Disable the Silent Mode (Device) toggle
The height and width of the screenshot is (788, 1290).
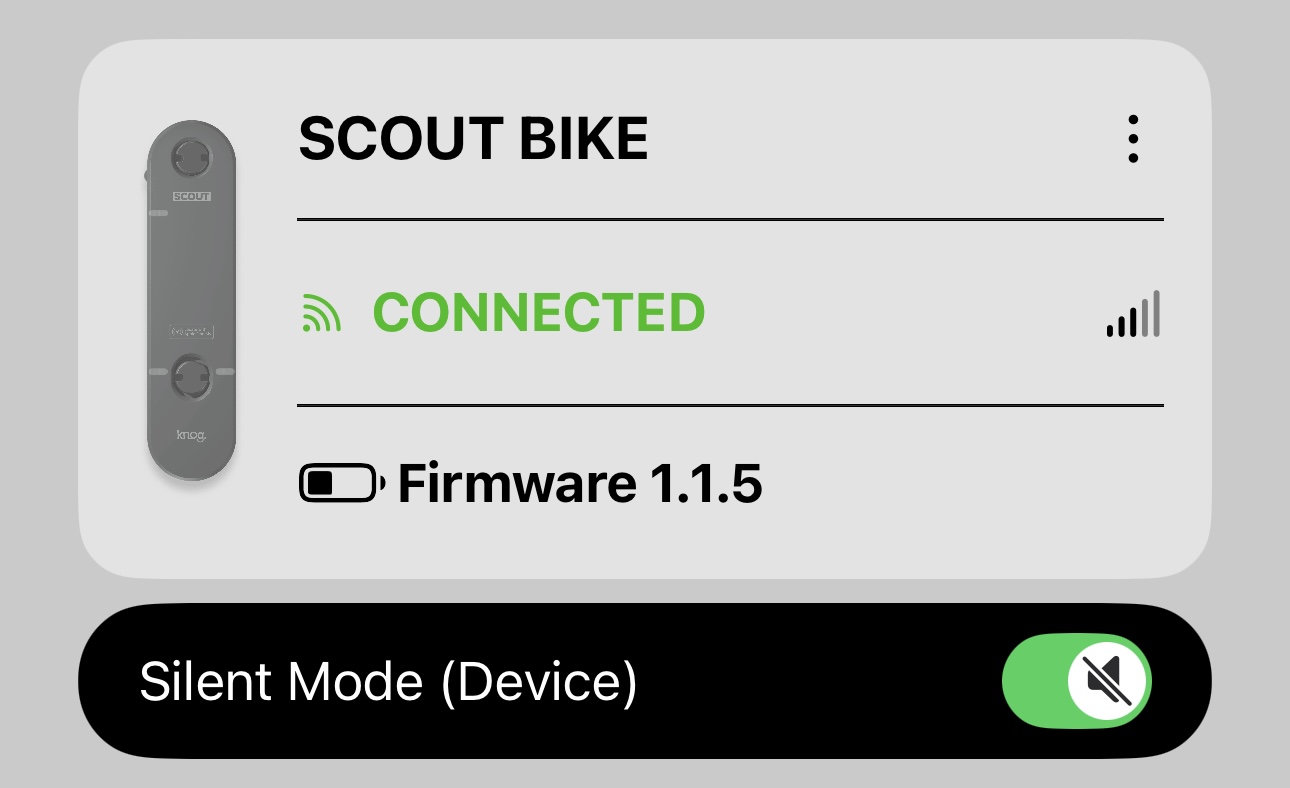tap(1077, 681)
